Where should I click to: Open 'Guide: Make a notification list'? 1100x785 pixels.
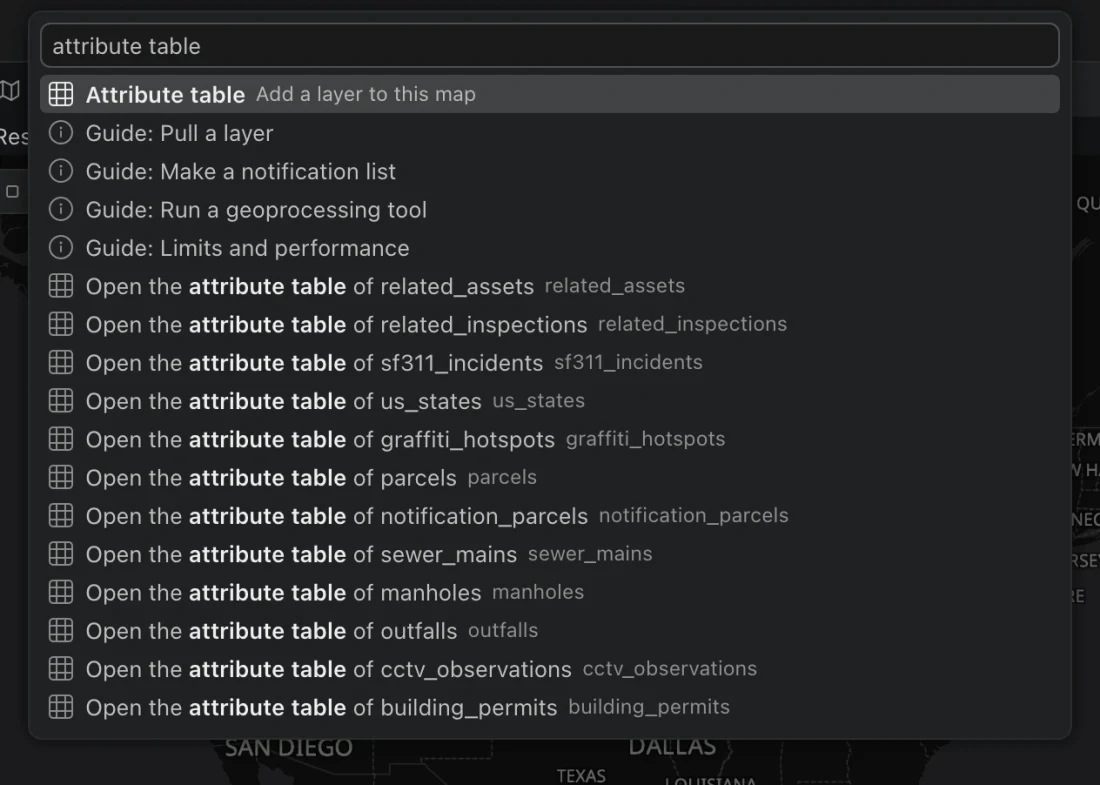549,171
